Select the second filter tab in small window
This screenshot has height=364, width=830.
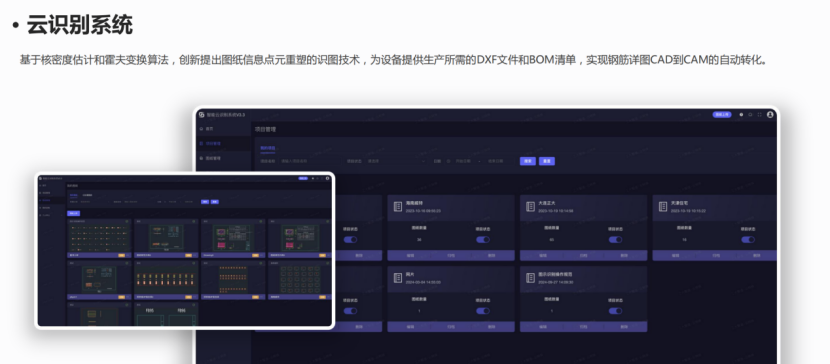coord(88,195)
